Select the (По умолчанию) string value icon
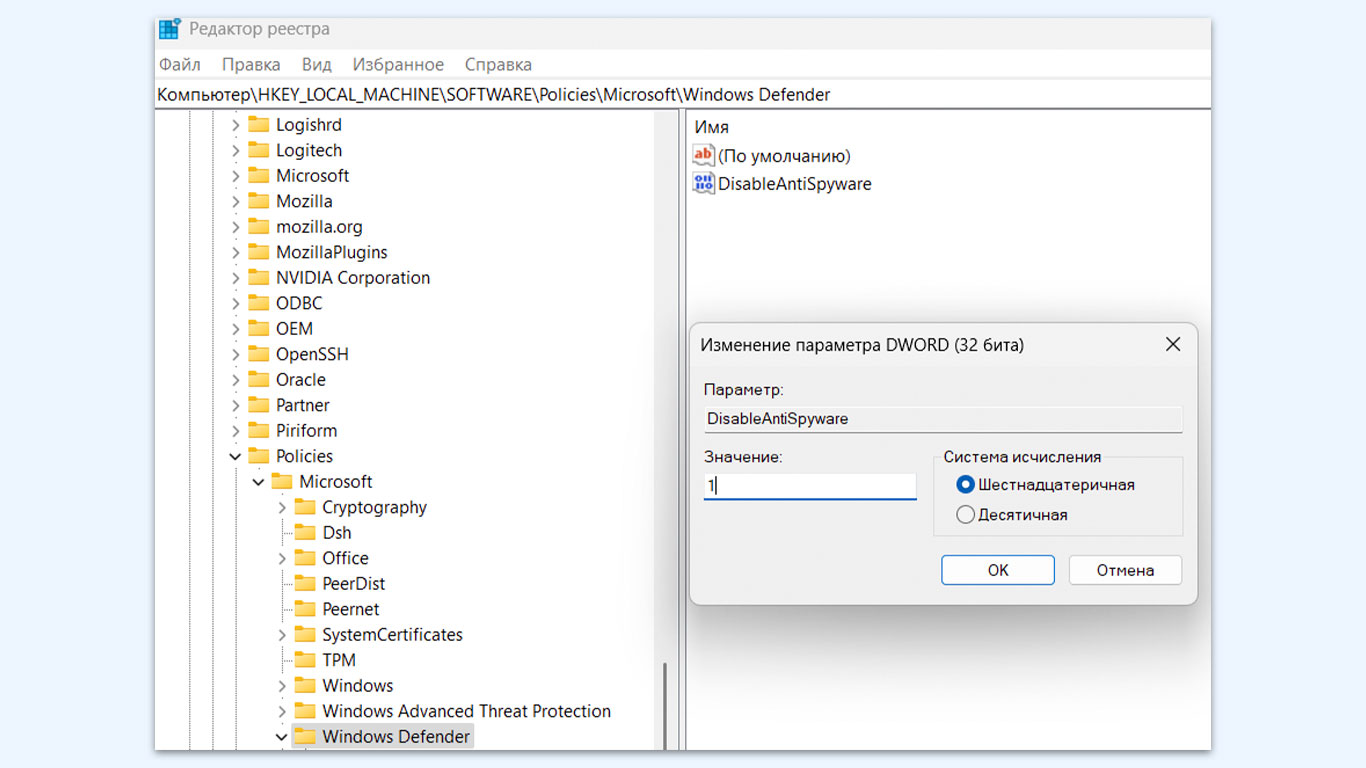Viewport: 1366px width, 768px height. pyautogui.click(x=704, y=155)
